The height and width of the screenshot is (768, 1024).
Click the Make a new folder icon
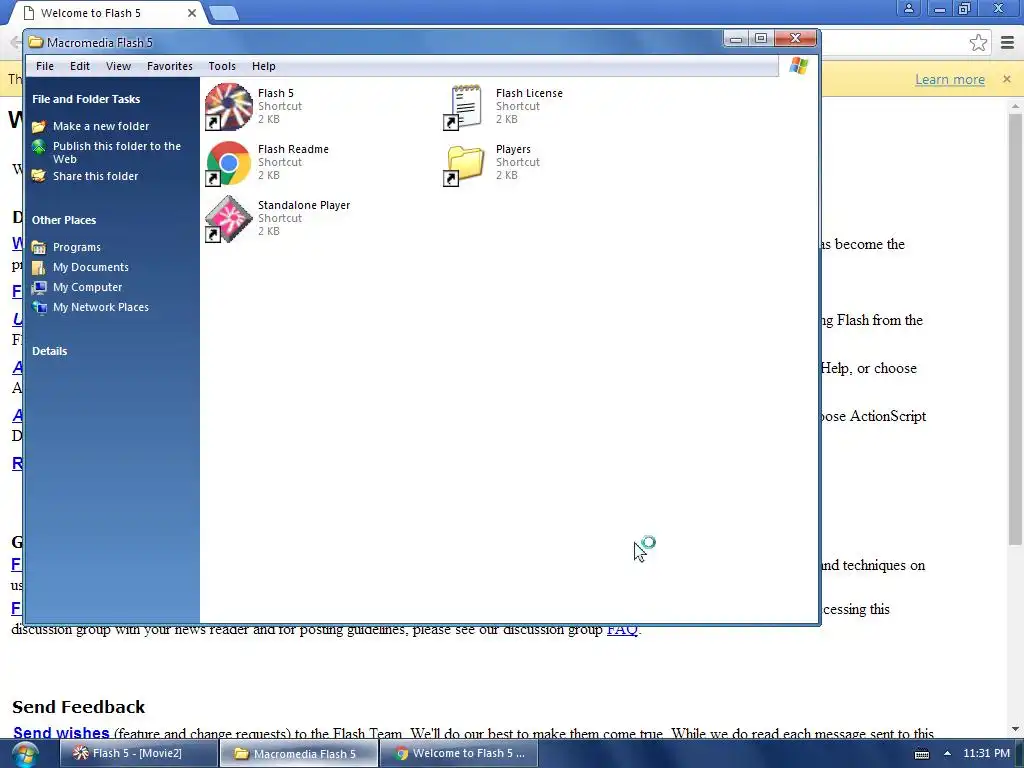[39, 126]
